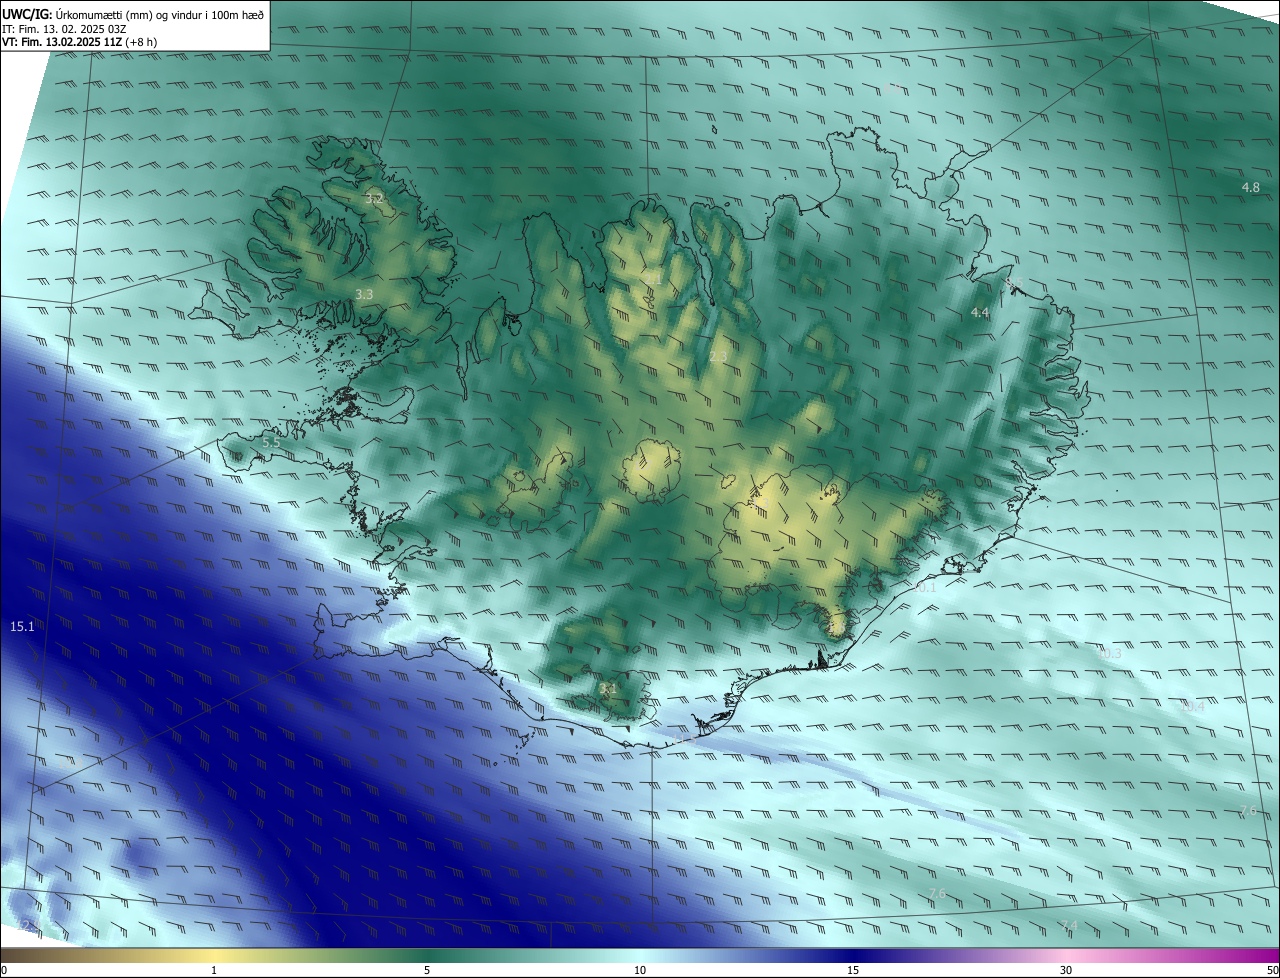Click the 3.2 value label
Viewport: 1280px width, 978px height.
pyautogui.click(x=374, y=199)
